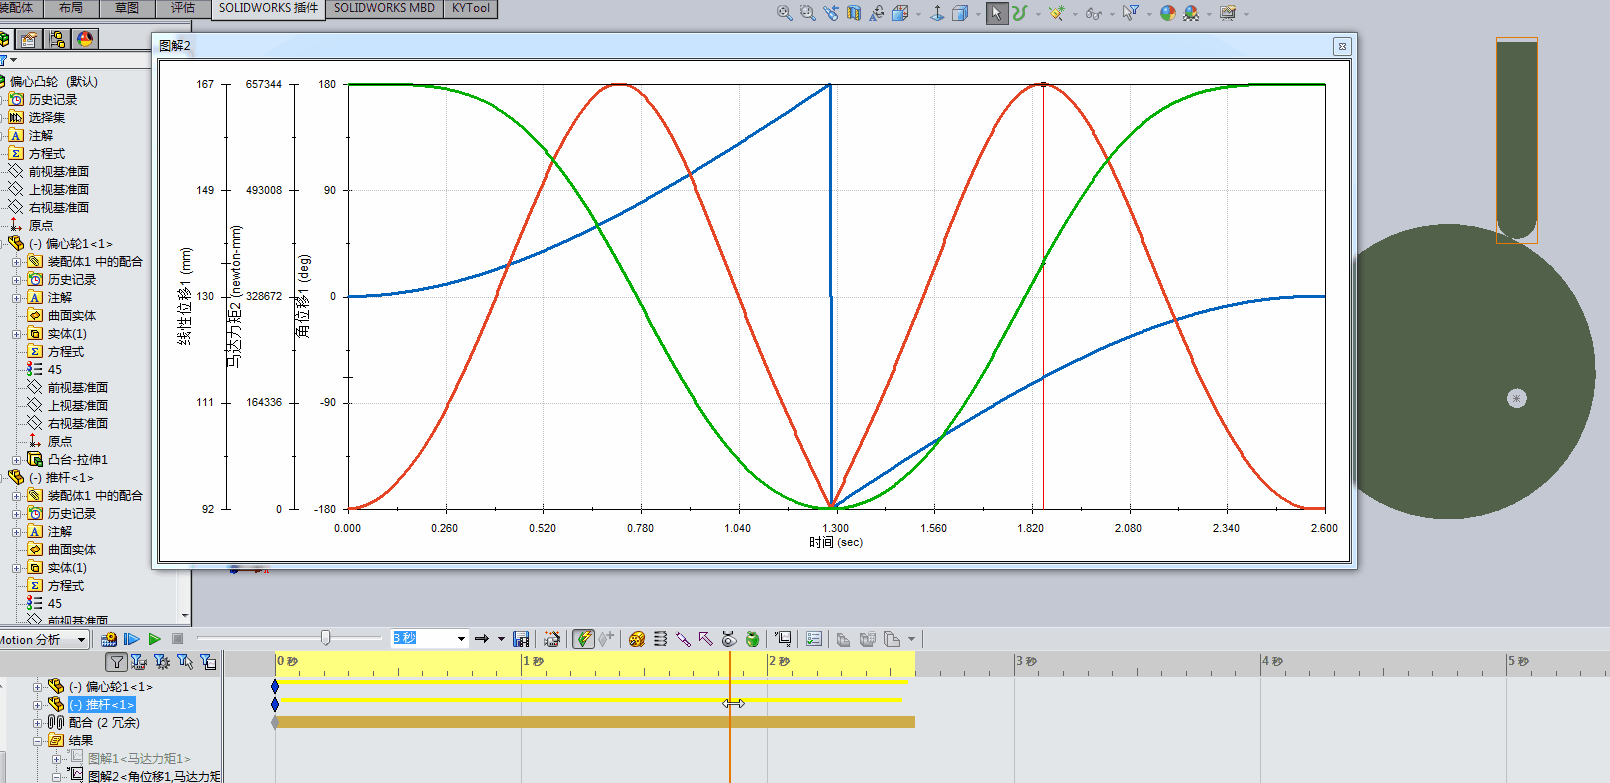
Task: Click the green curve sketch icon
Action: pyautogui.click(x=1019, y=13)
